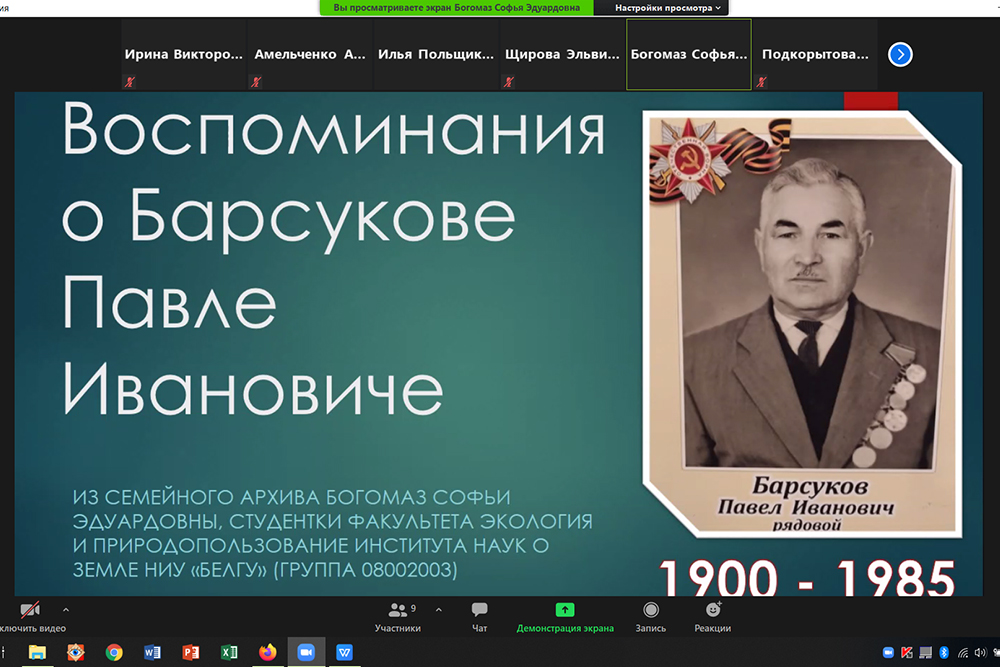Open the Участники participants panel
The image size is (1000, 667).
(398, 616)
